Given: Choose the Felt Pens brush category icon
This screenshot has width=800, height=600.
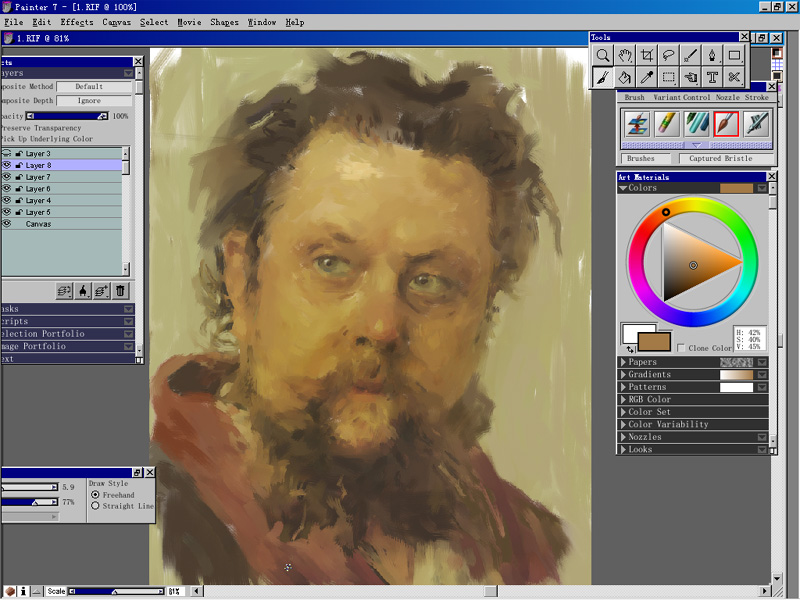Looking at the screenshot, I should coord(696,124).
